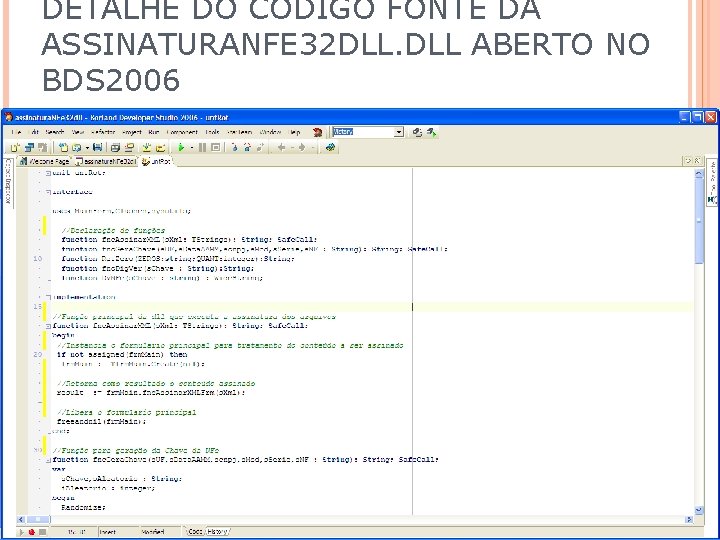Click the Insert mode status bar cell
The height and width of the screenshot is (540, 720).
point(117,532)
